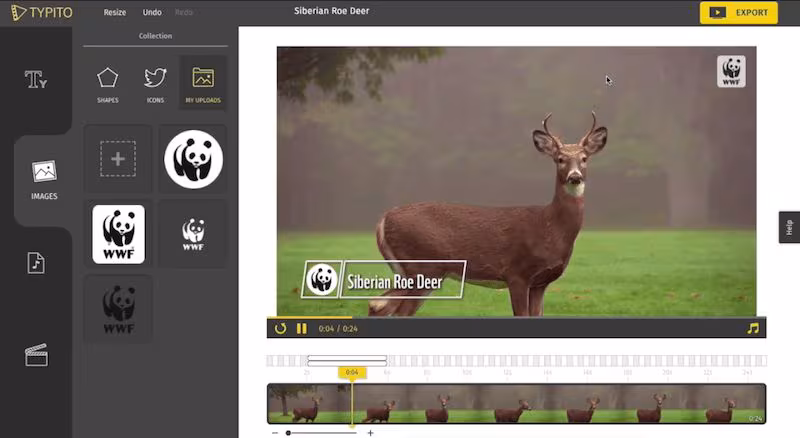
Task: Select the Images sidebar section
Action: coord(44,180)
